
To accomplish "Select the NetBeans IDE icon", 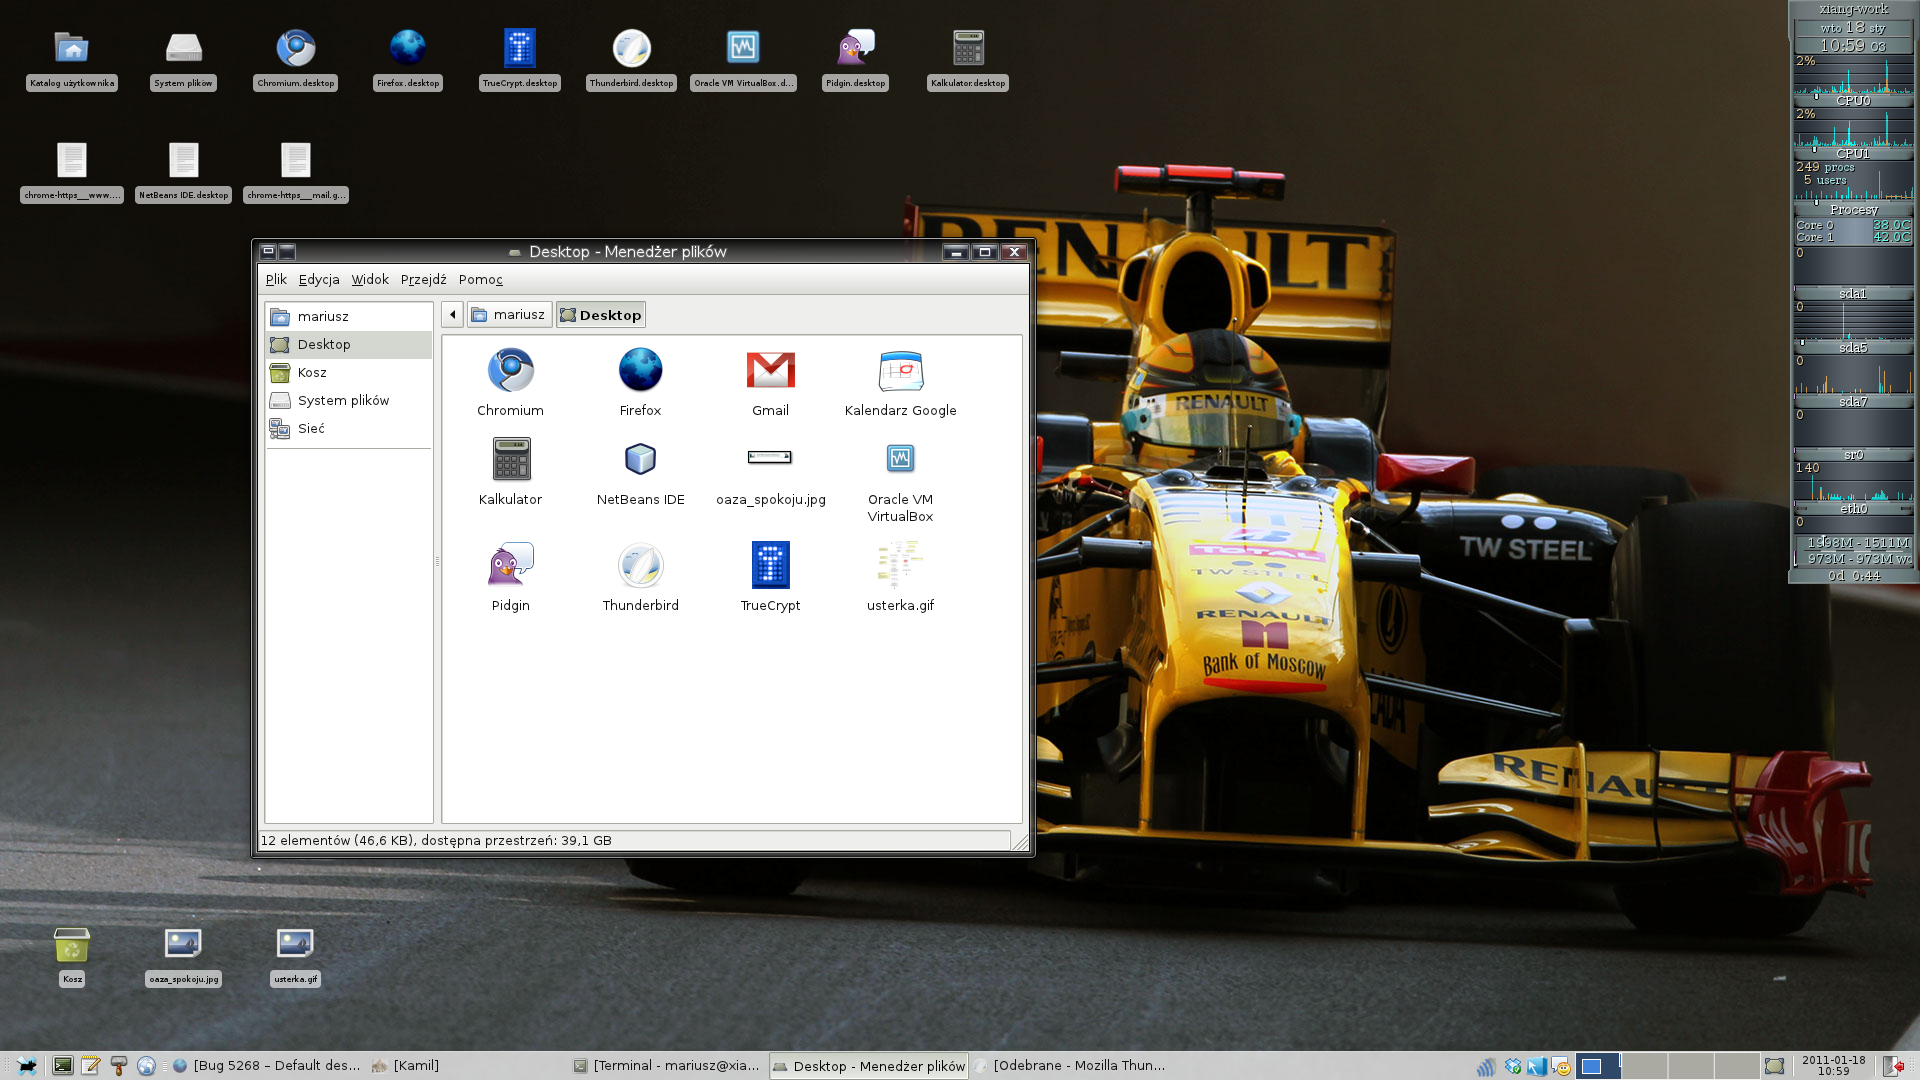I will [x=640, y=460].
